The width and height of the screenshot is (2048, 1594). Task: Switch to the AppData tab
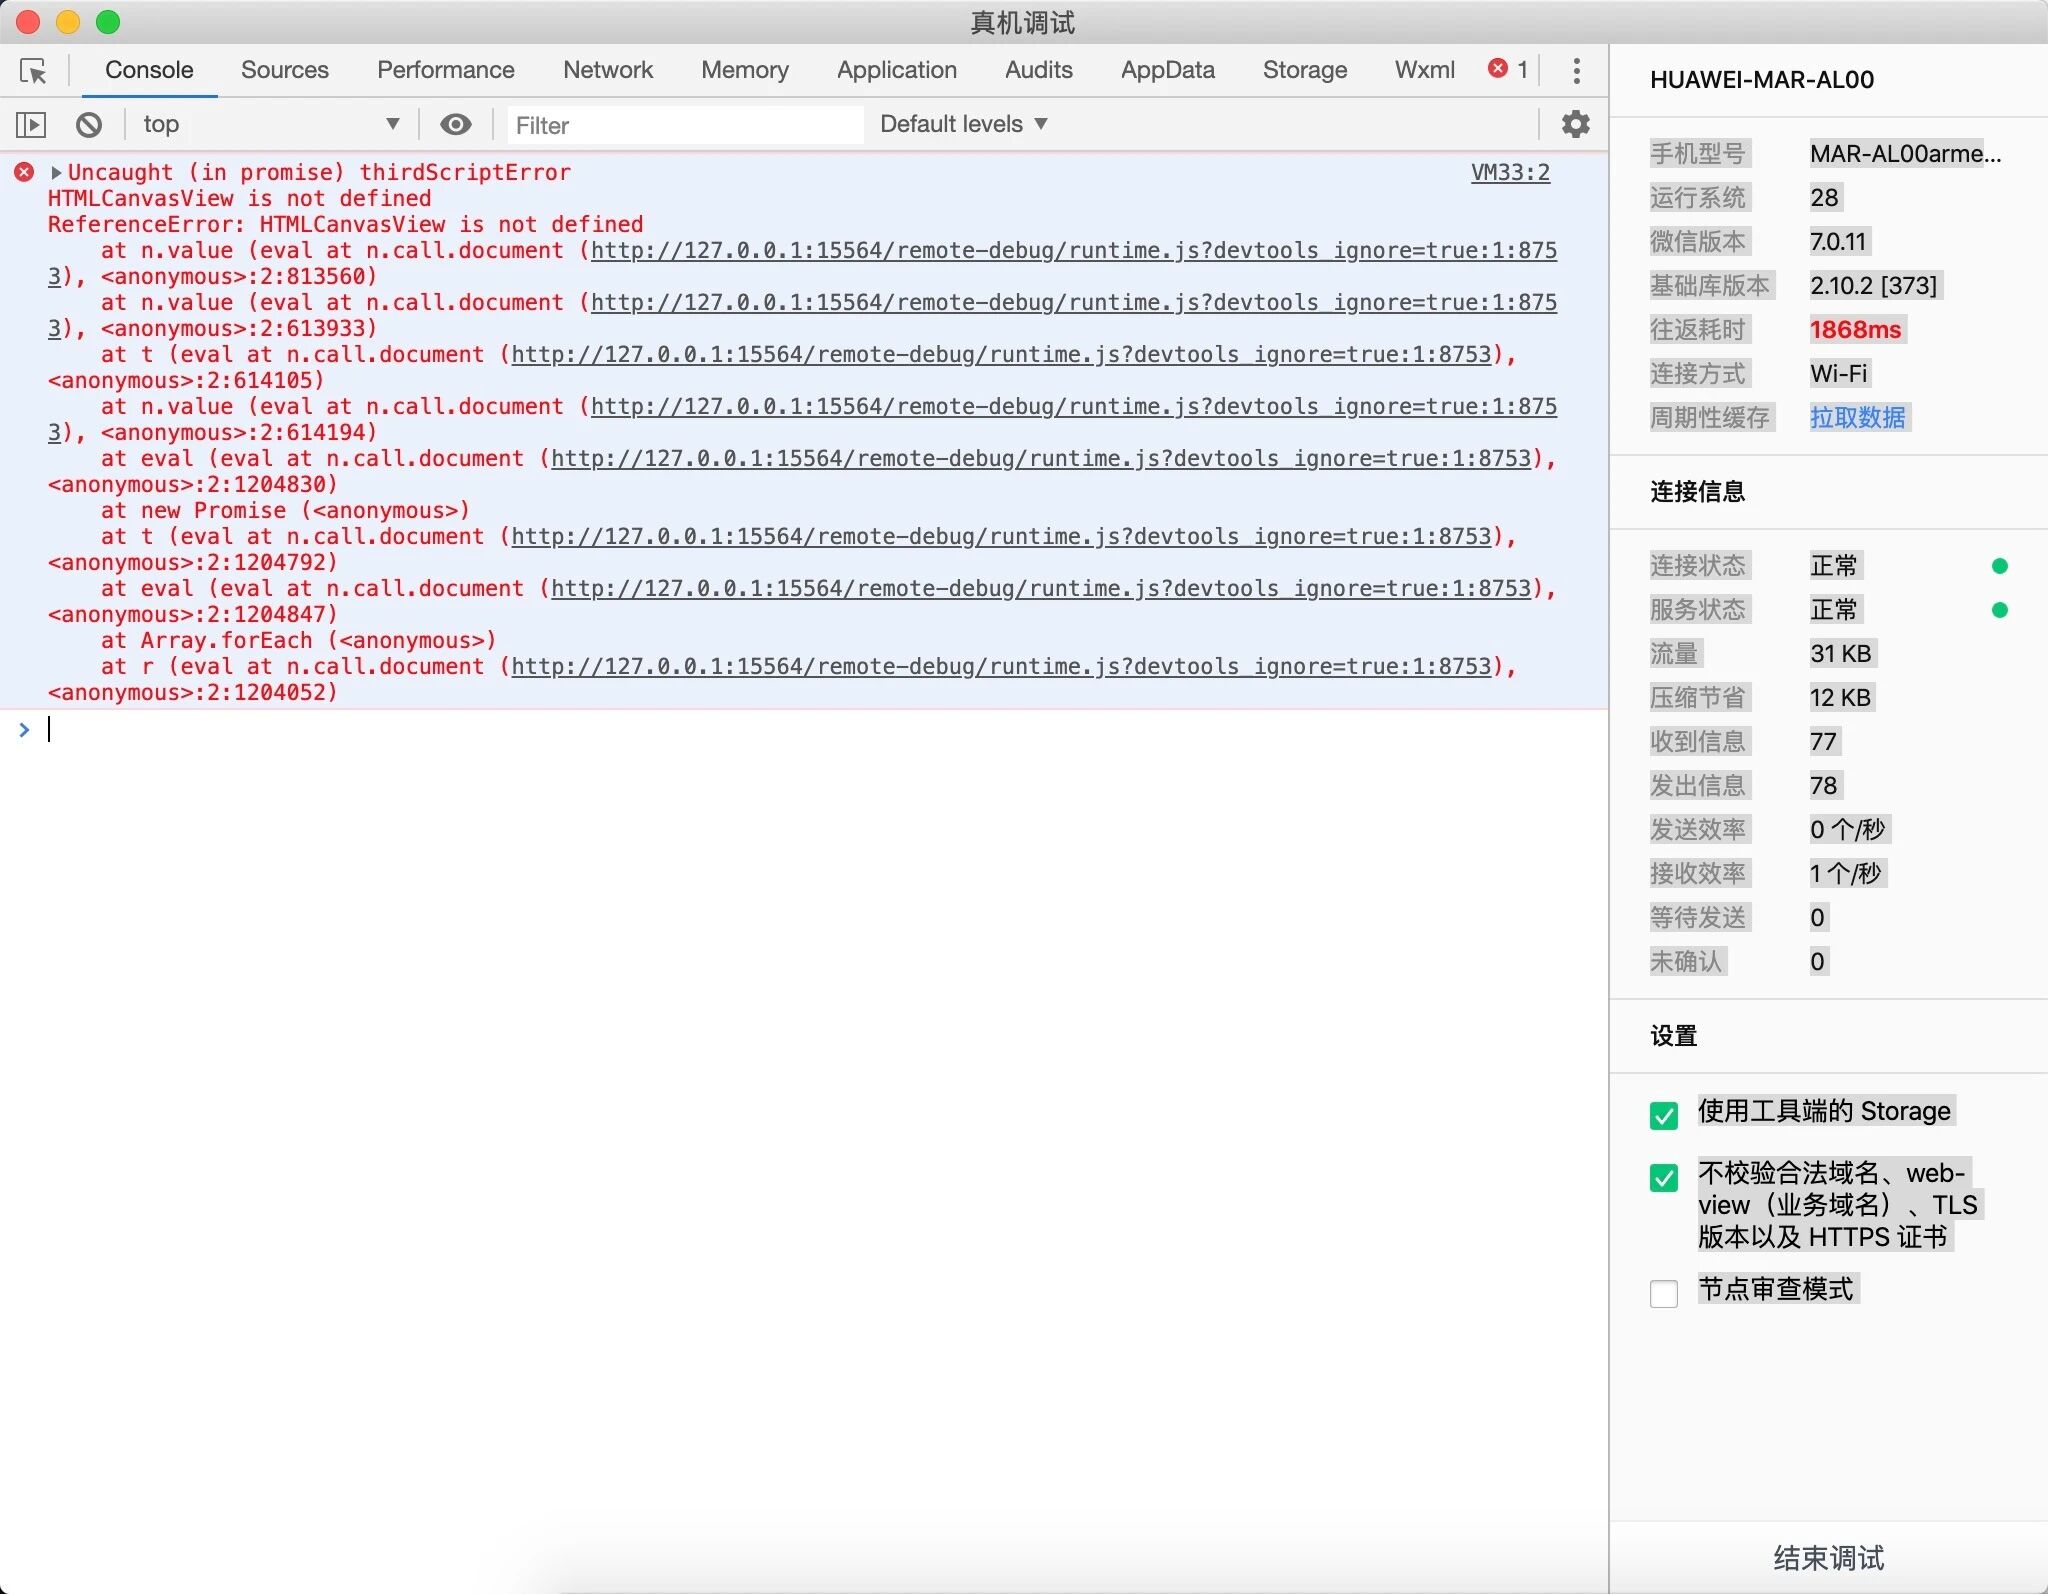[1167, 70]
